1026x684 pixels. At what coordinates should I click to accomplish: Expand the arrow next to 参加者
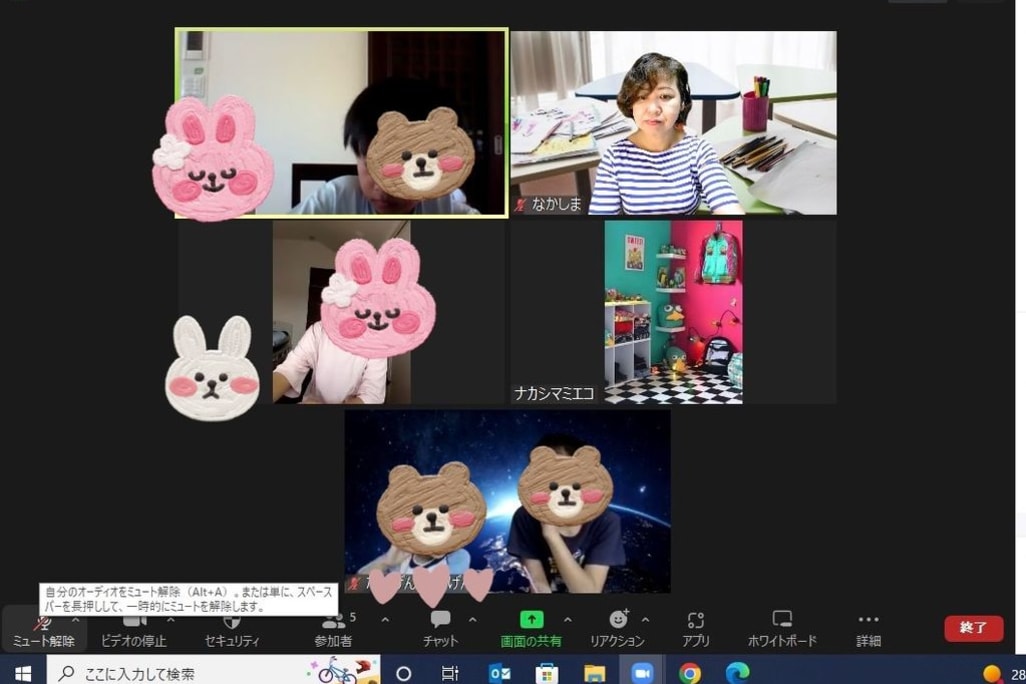tap(385, 620)
